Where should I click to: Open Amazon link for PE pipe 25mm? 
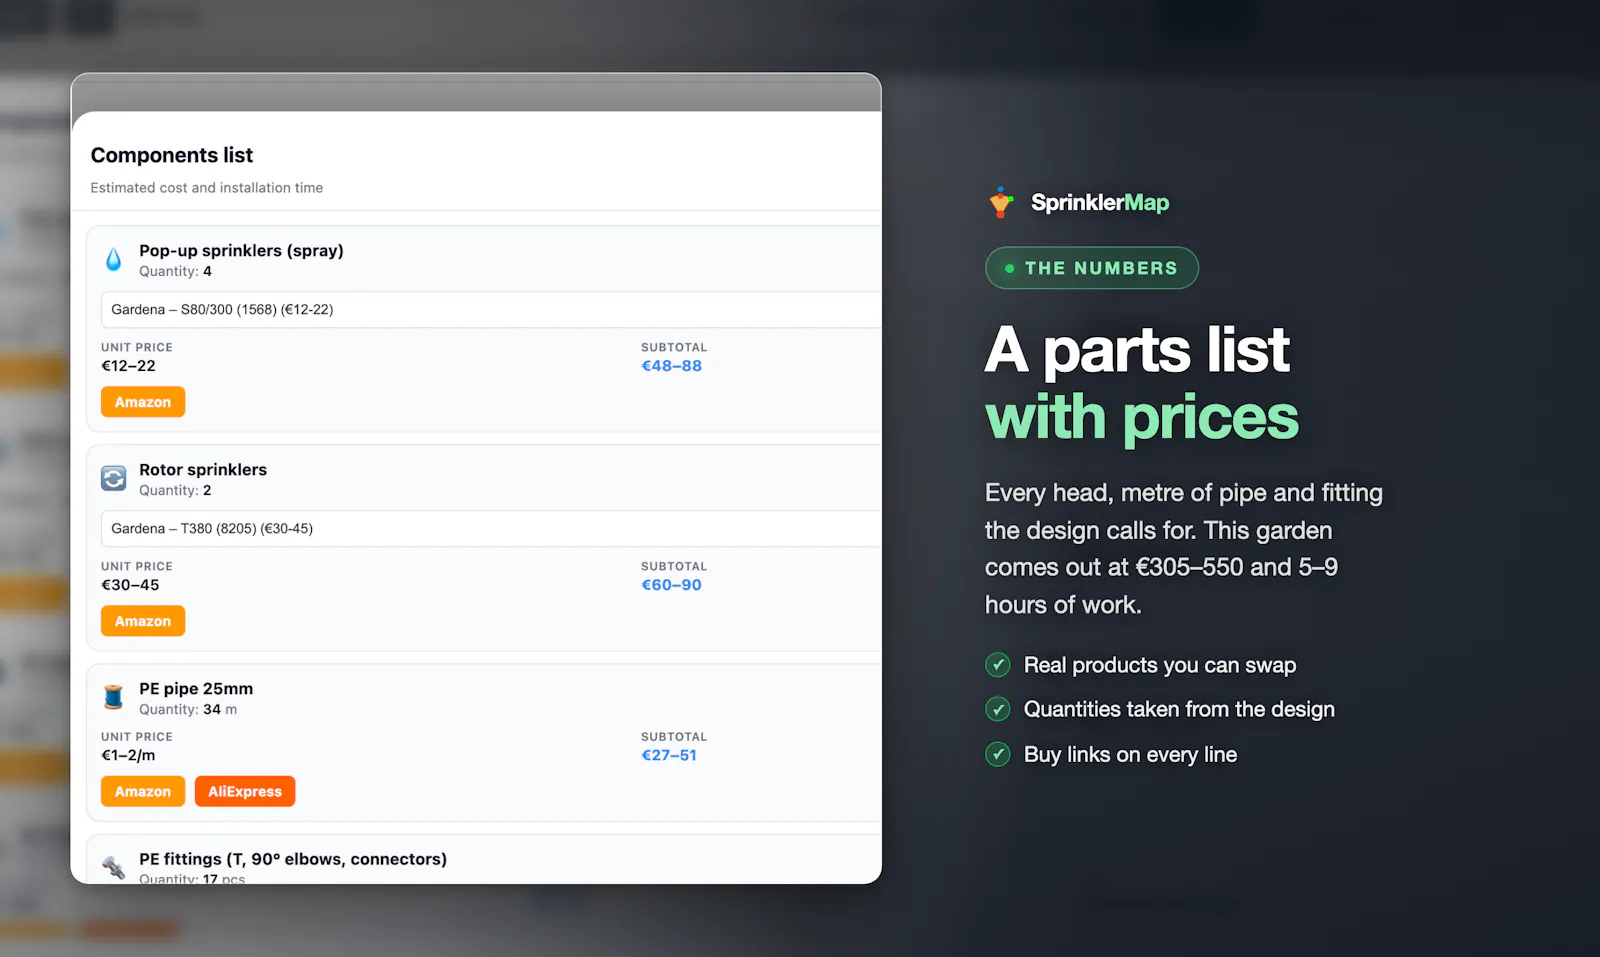point(143,791)
